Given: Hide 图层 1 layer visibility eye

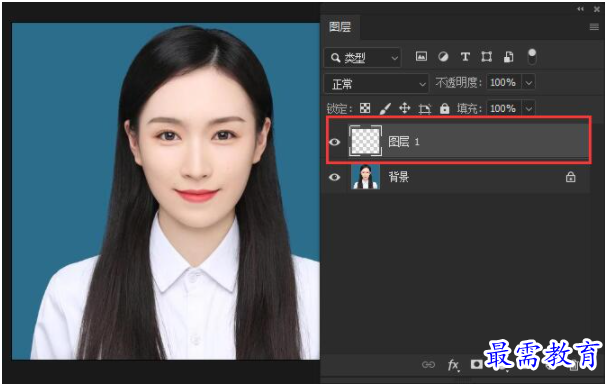Looking at the screenshot, I should click(x=335, y=142).
